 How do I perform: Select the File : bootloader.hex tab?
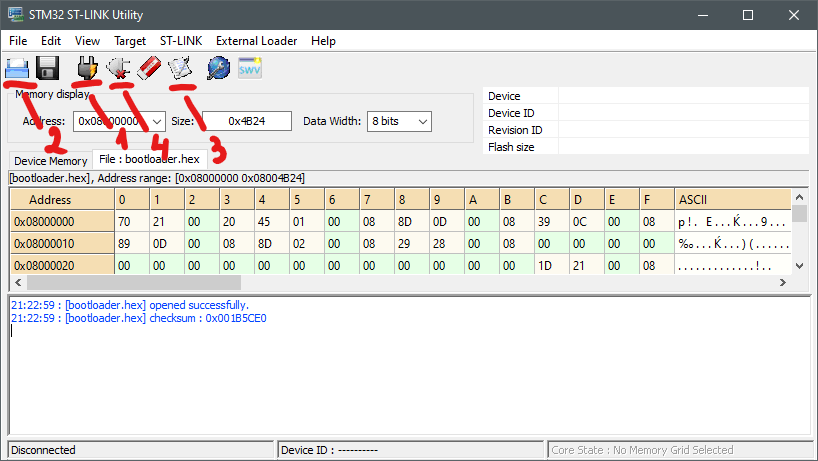point(149,159)
